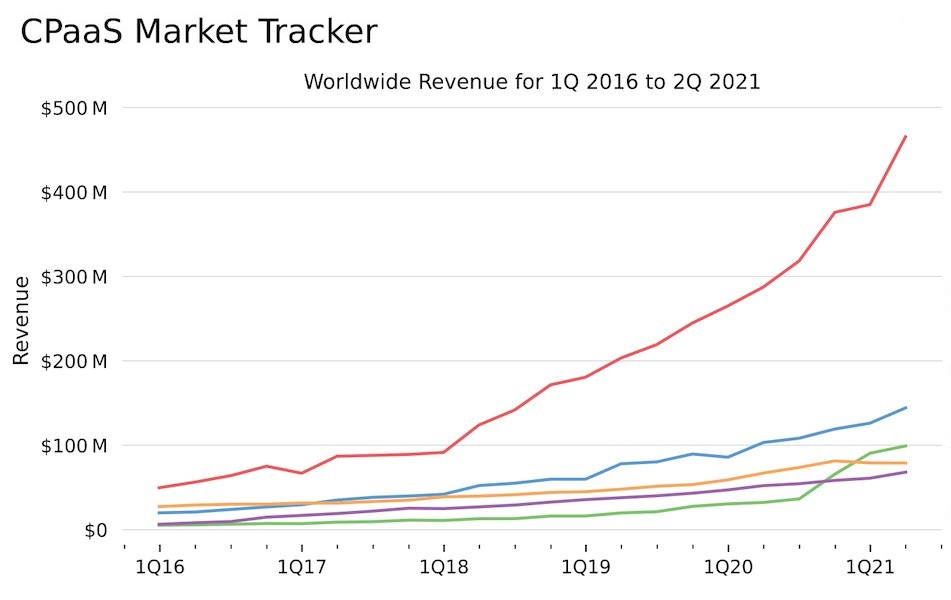Click the Revenue y-axis label
The height and width of the screenshot is (600, 951).
tap(20, 319)
